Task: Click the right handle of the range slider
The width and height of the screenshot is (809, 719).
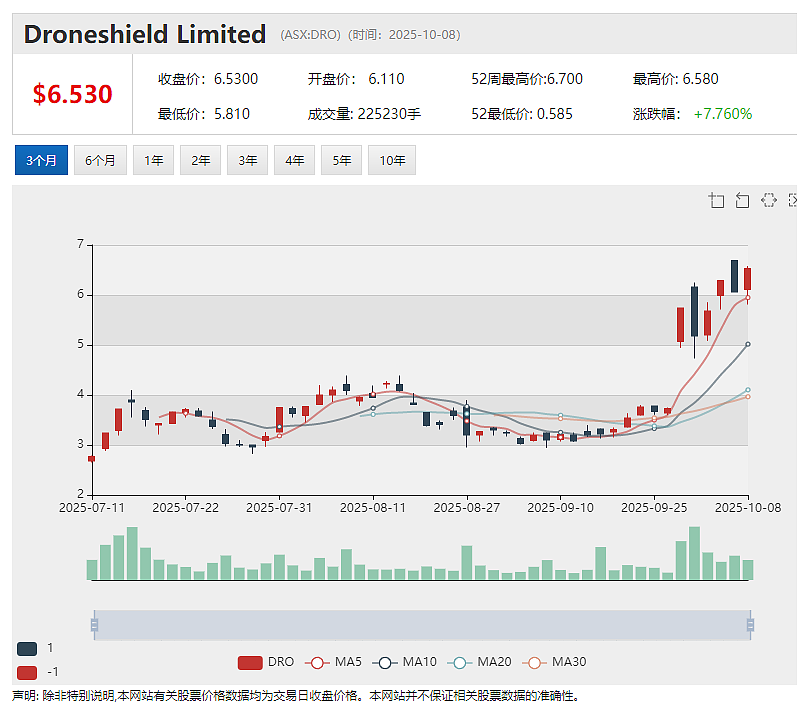Action: click(750, 625)
